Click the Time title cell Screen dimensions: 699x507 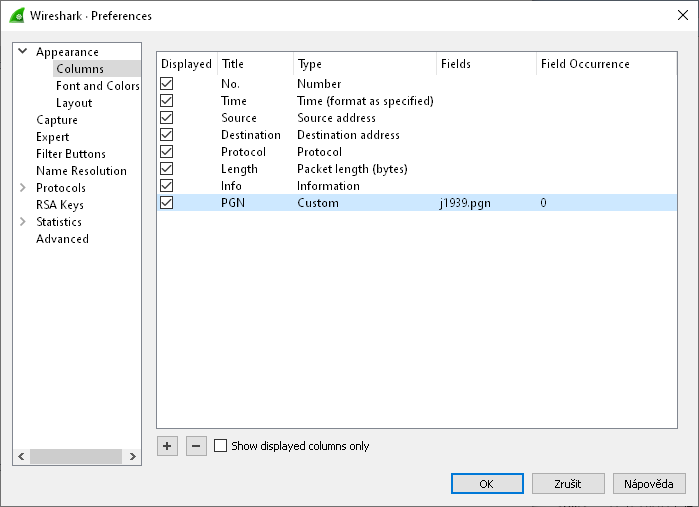[x=234, y=101]
